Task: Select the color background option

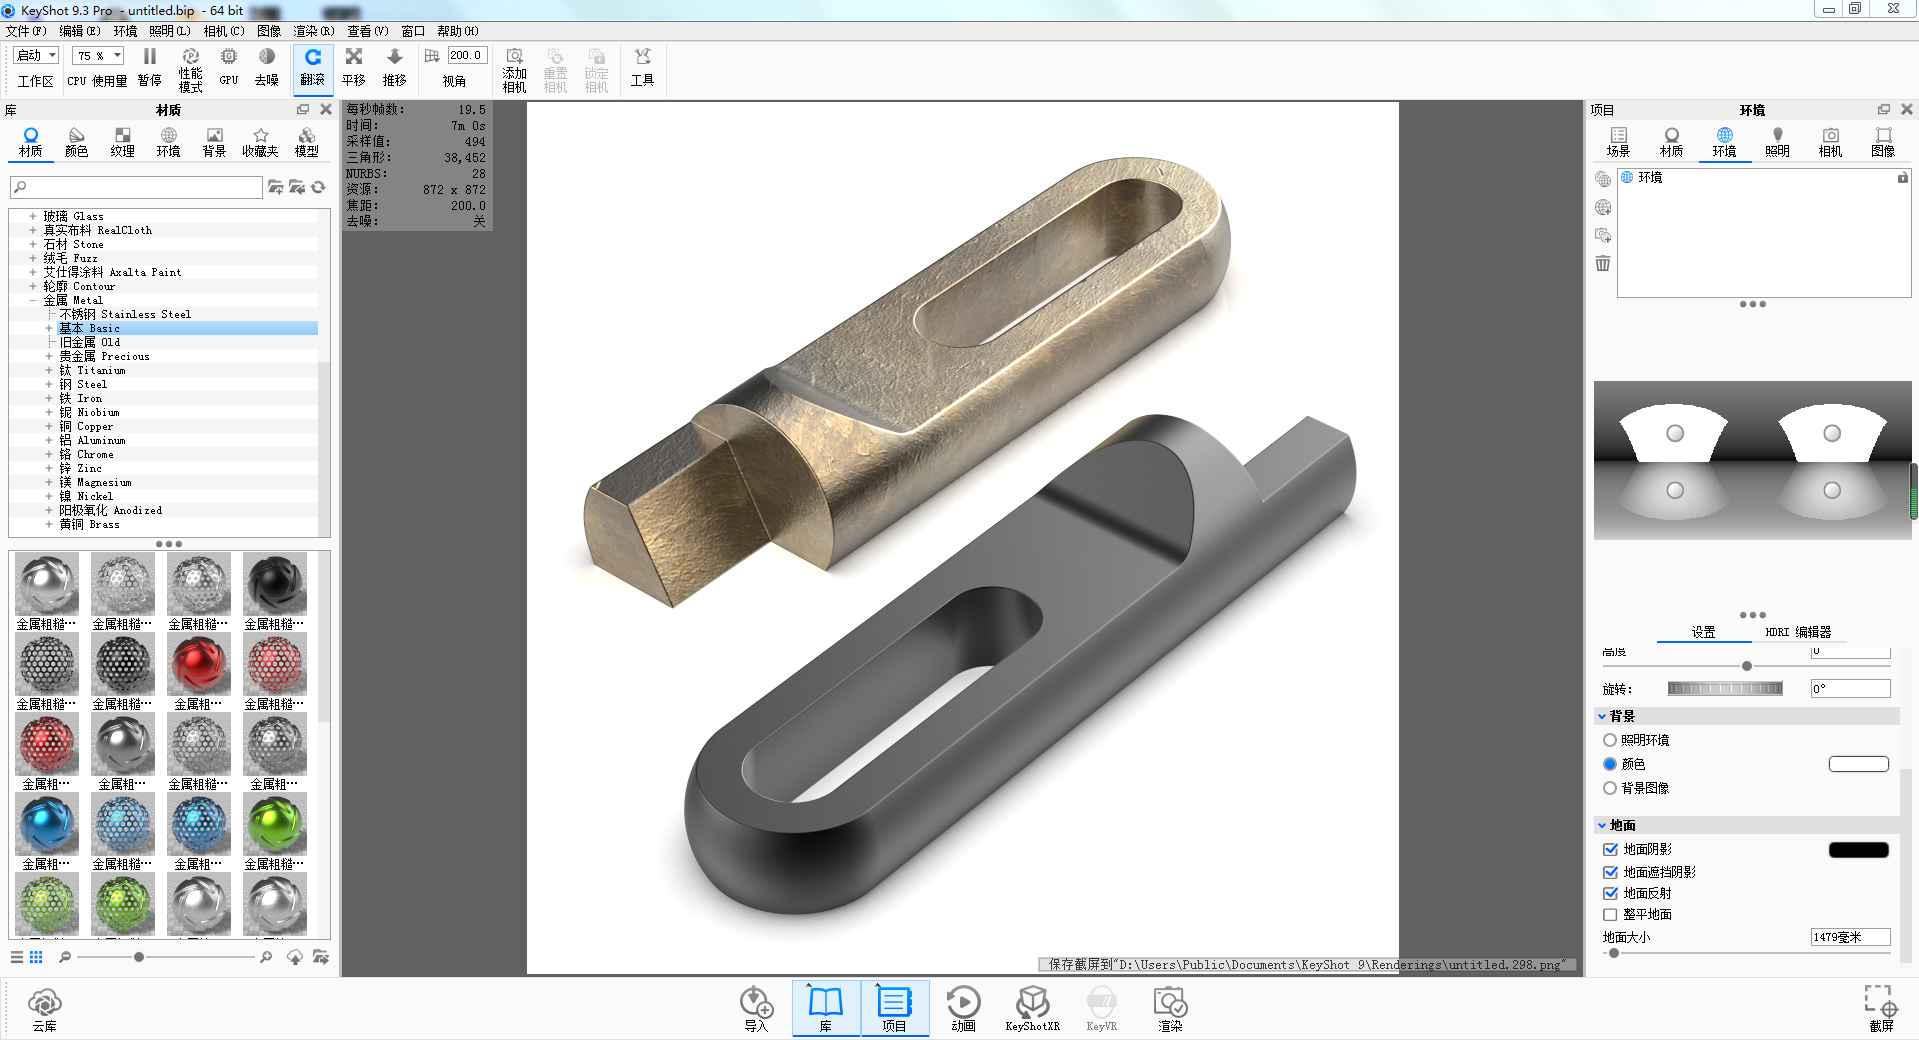Action: pyautogui.click(x=1610, y=764)
